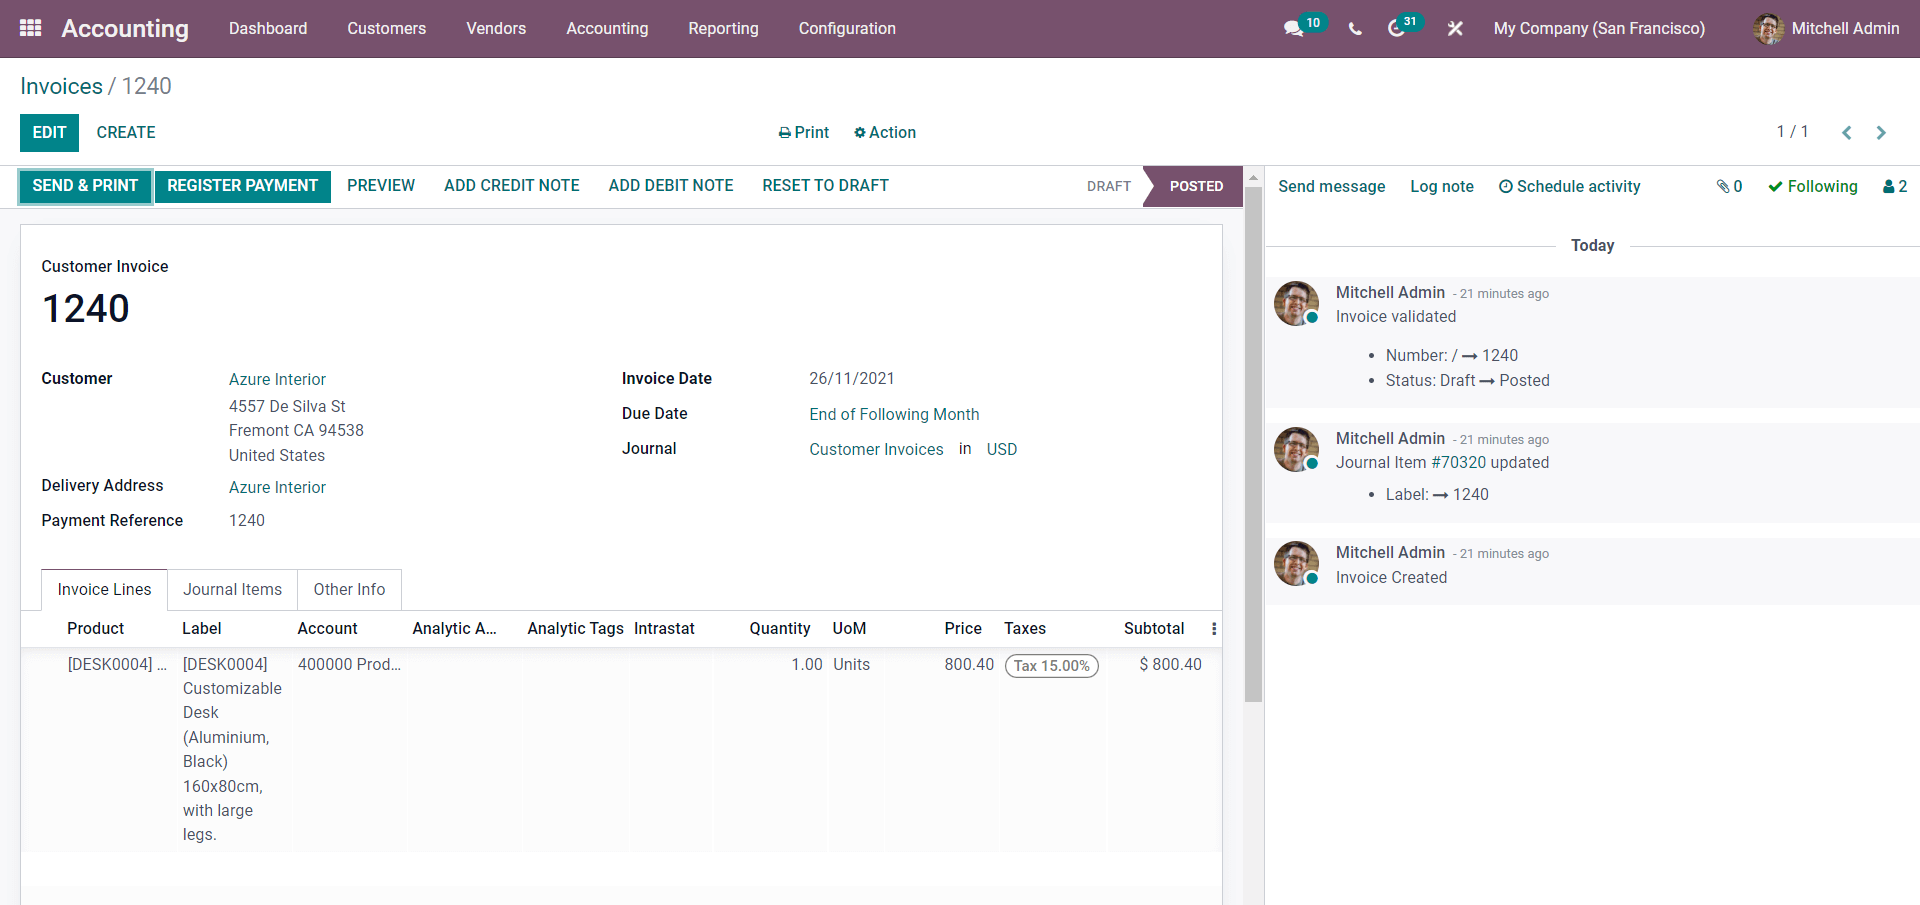Click Mitchell Admin name on Invoice validated
1920x905 pixels.
point(1390,293)
